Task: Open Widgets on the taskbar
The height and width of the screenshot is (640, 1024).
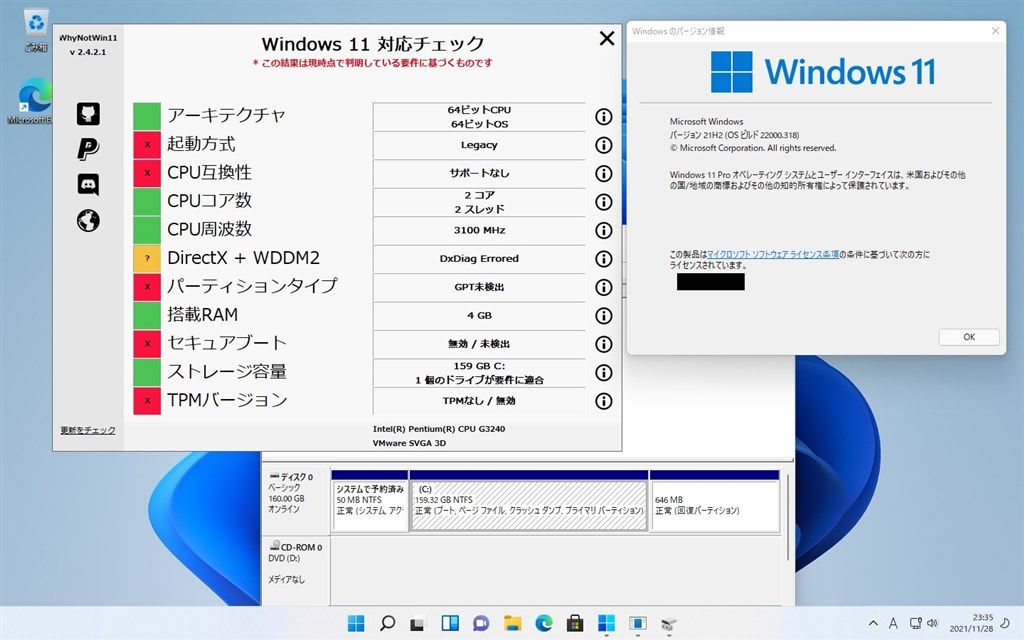Action: tap(450, 624)
